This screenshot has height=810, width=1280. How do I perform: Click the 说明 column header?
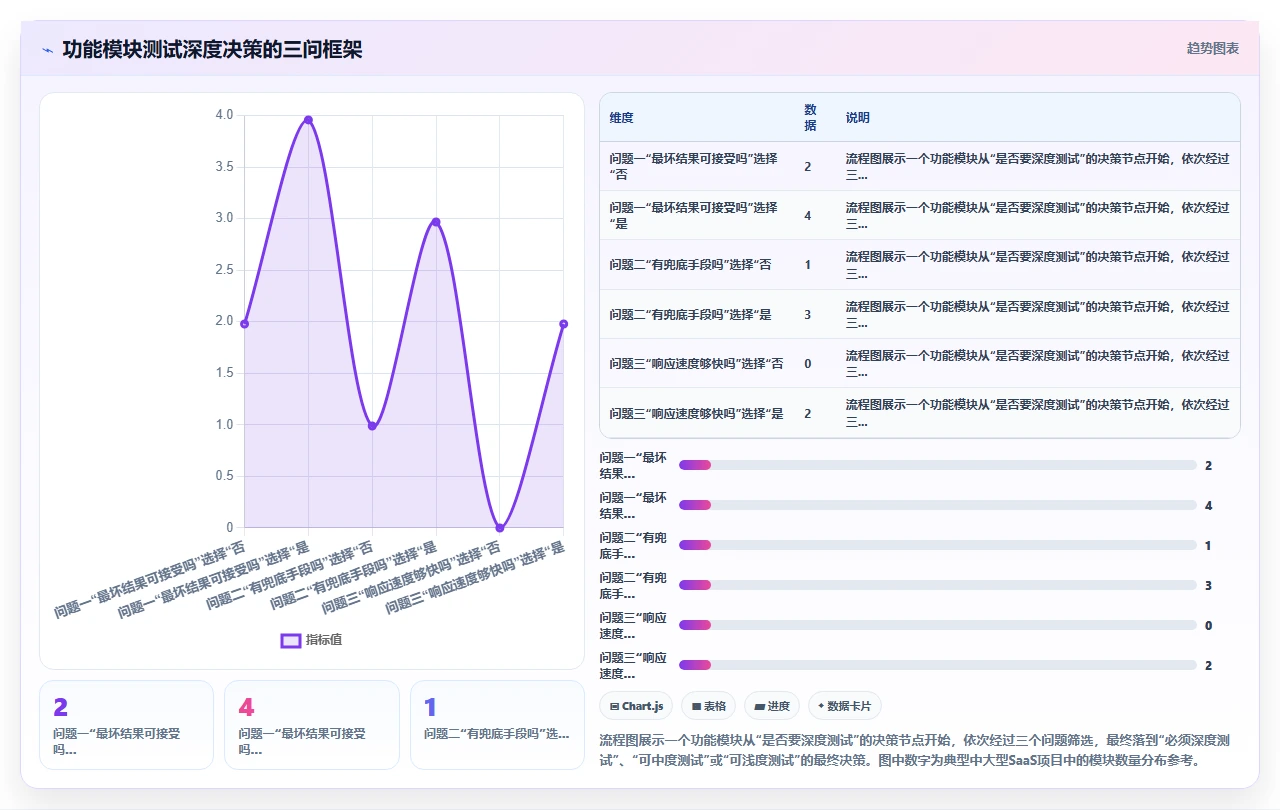point(858,118)
